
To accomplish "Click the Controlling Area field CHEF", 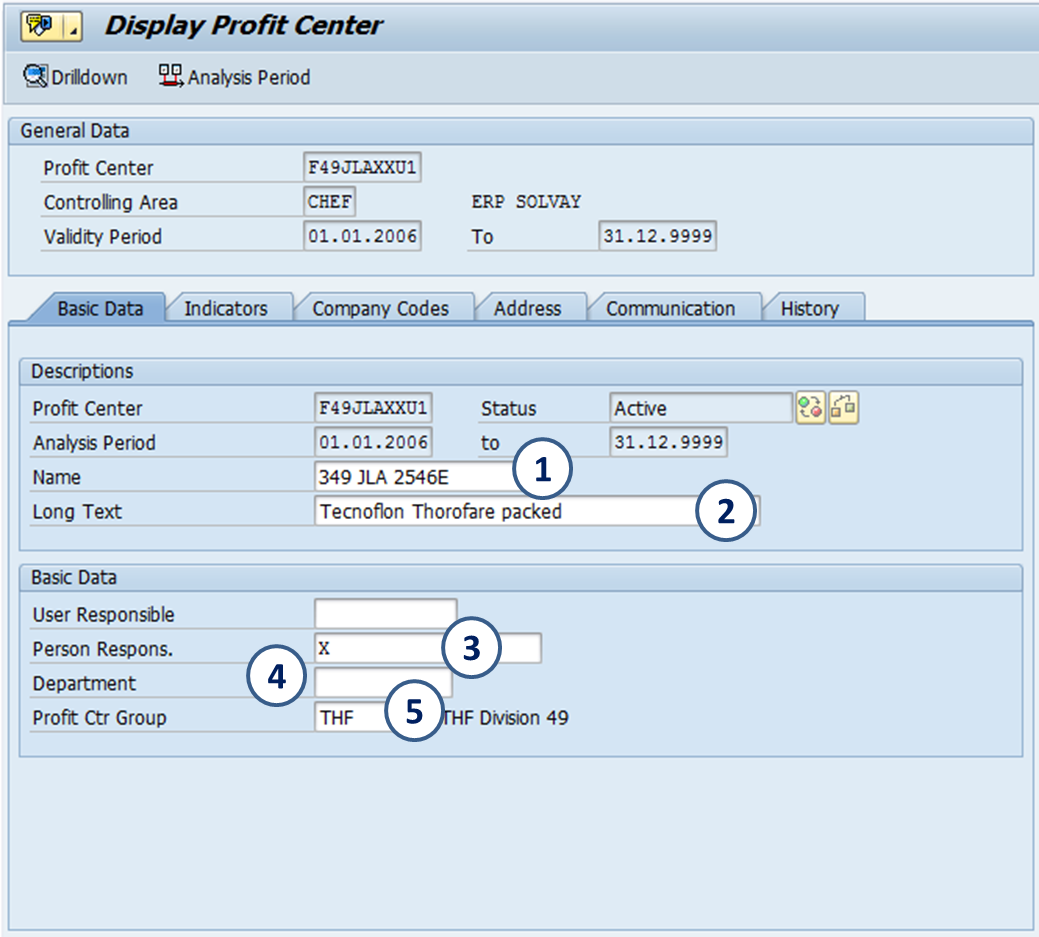I will (x=330, y=202).
